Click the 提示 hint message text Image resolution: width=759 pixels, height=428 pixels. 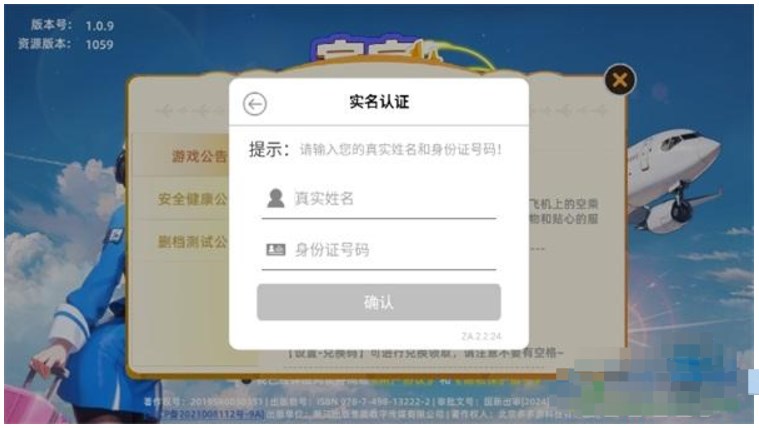coord(375,150)
